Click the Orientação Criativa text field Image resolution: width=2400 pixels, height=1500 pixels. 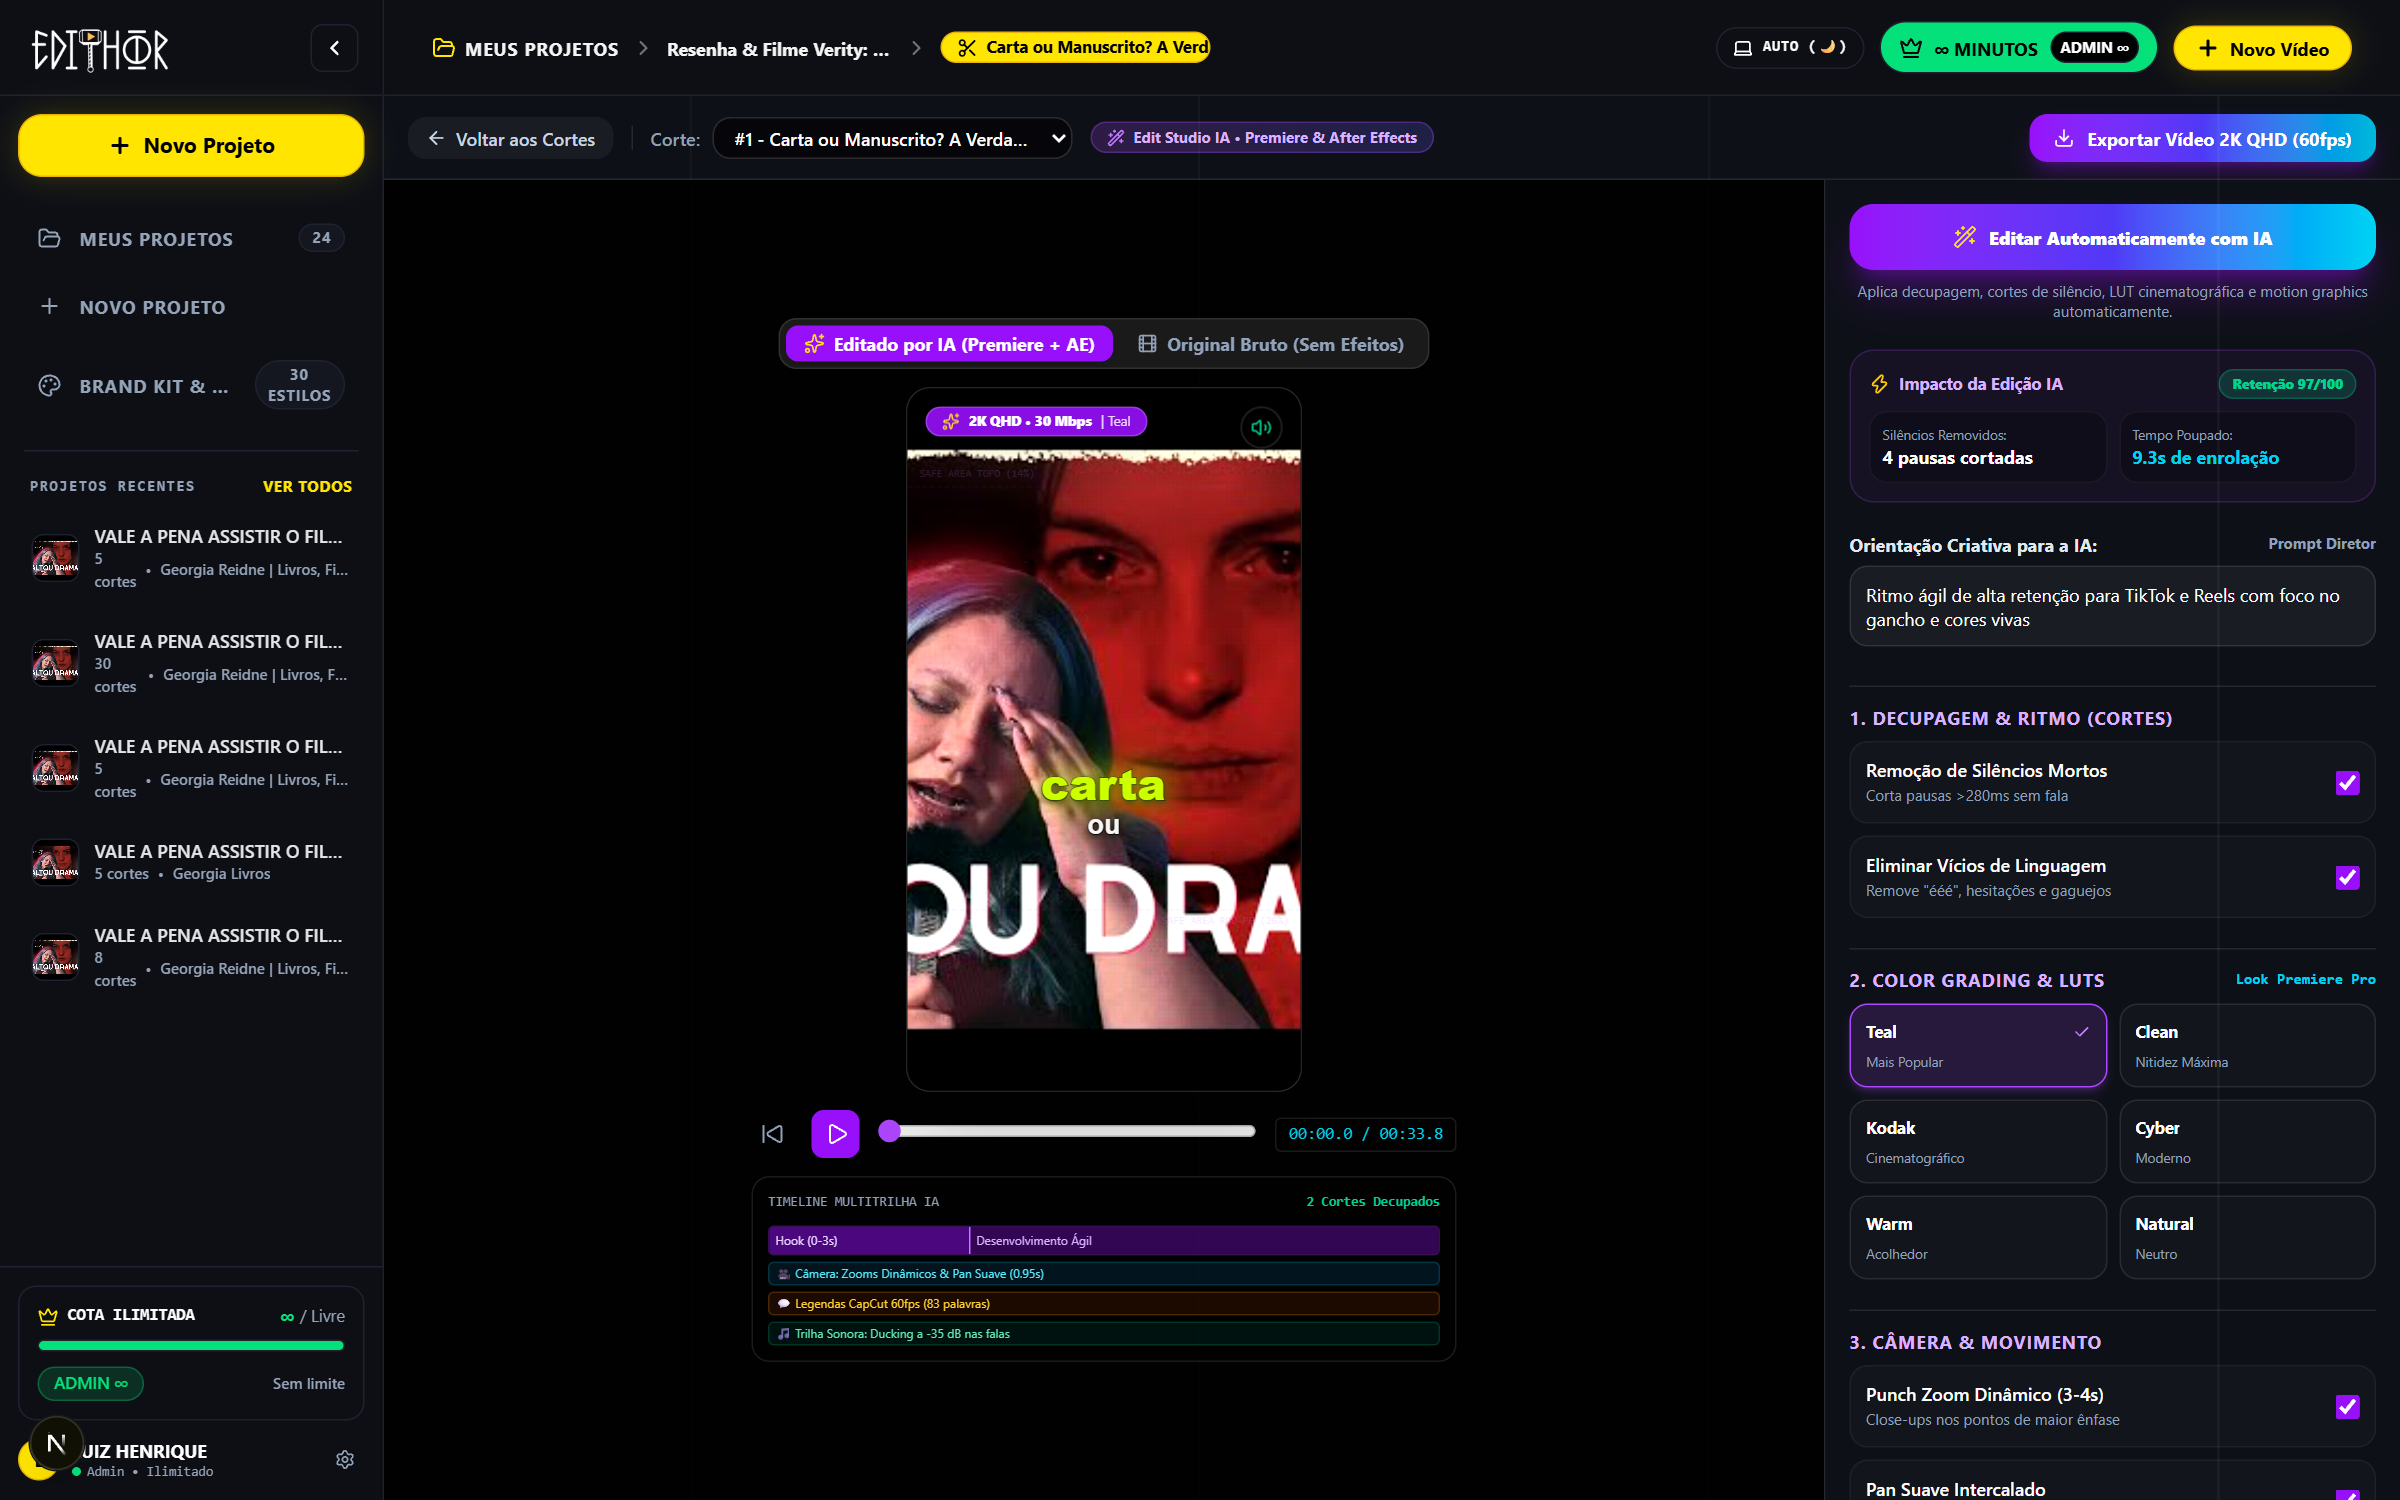coord(2112,606)
